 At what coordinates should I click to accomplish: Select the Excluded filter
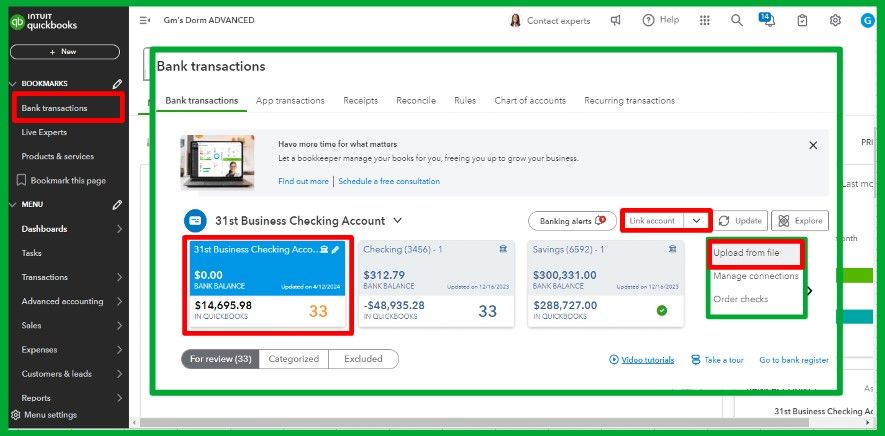[363, 359]
